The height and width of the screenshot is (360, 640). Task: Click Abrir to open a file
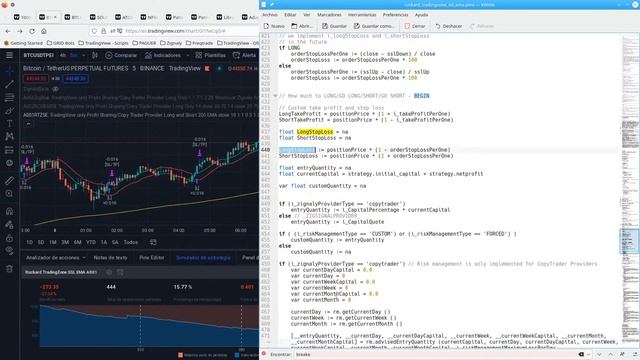pyautogui.click(x=302, y=26)
